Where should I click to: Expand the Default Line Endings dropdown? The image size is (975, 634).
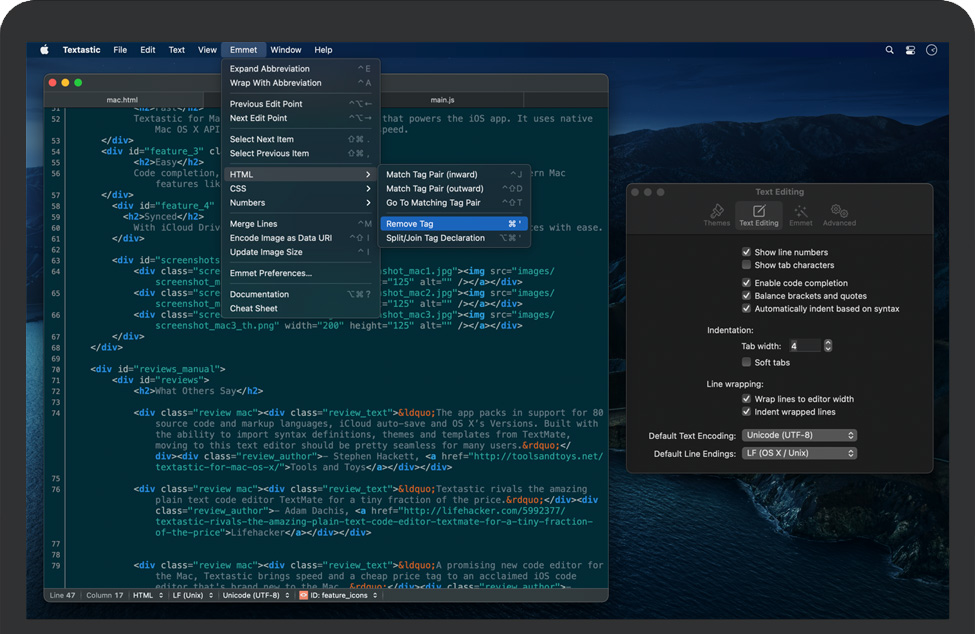799,453
